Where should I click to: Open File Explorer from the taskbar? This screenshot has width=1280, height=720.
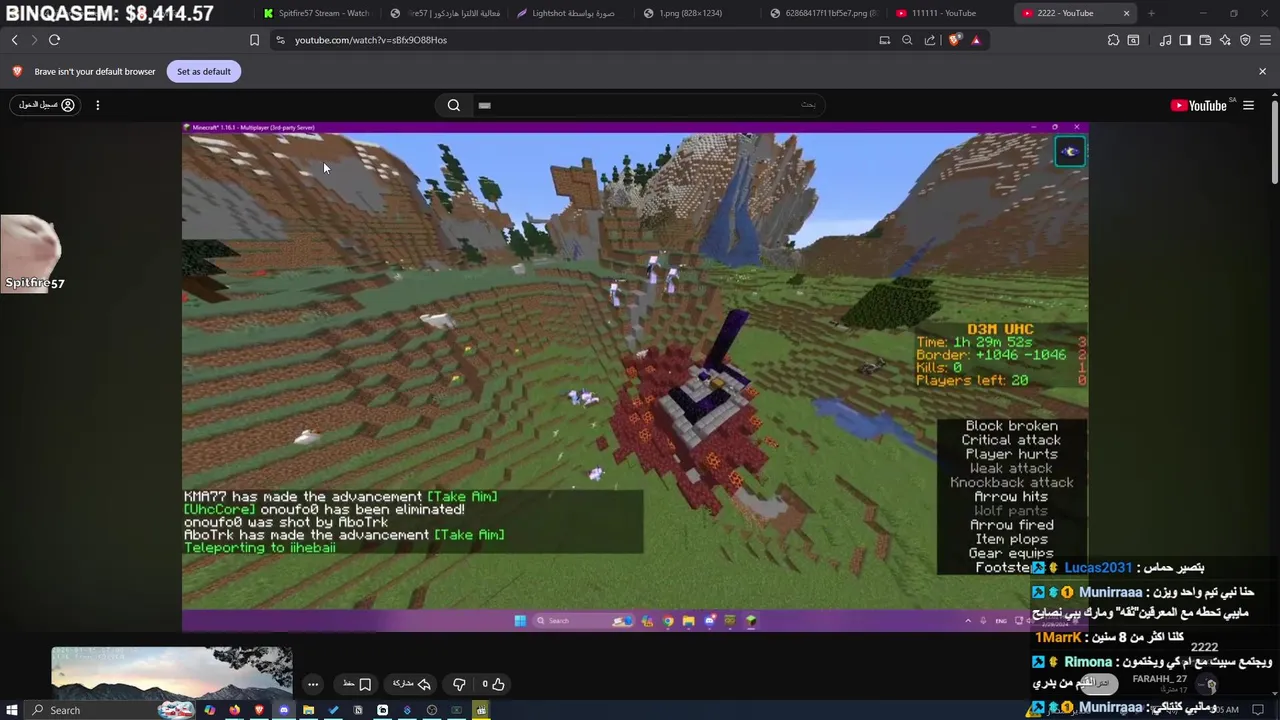click(308, 710)
